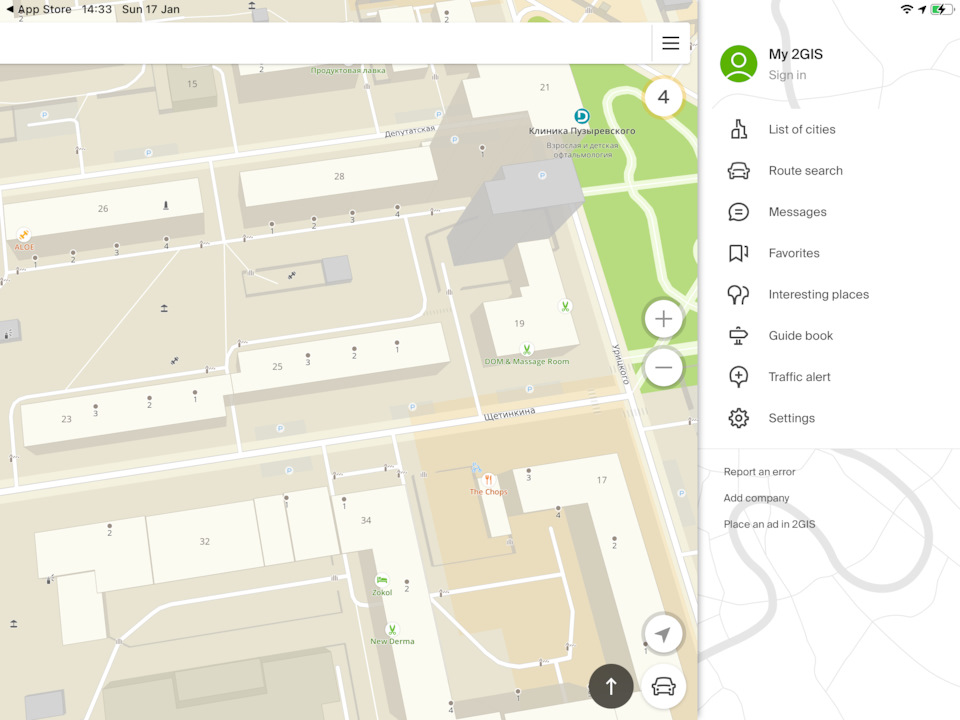
Task: Select Клиника Пузыревского clinic marker
Action: pyautogui.click(x=582, y=116)
